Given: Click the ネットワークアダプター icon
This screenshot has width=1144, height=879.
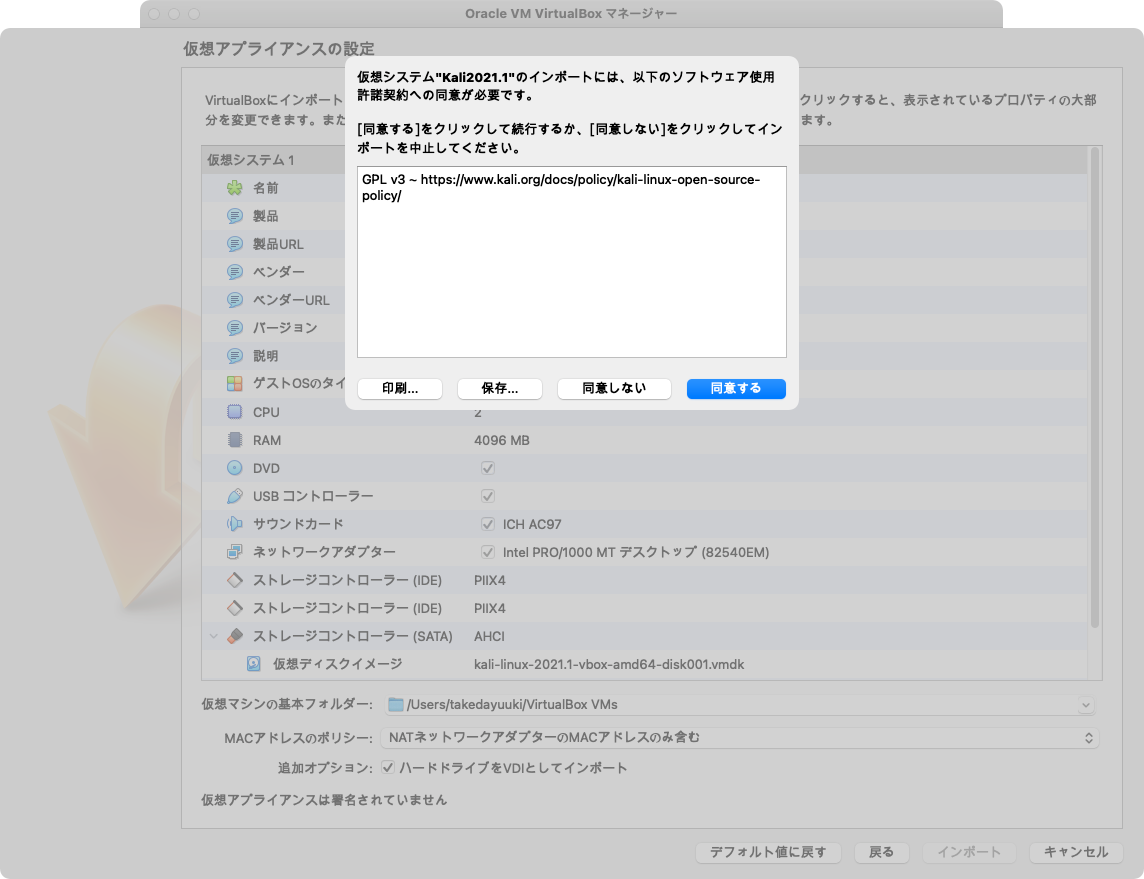Looking at the screenshot, I should click(x=234, y=552).
